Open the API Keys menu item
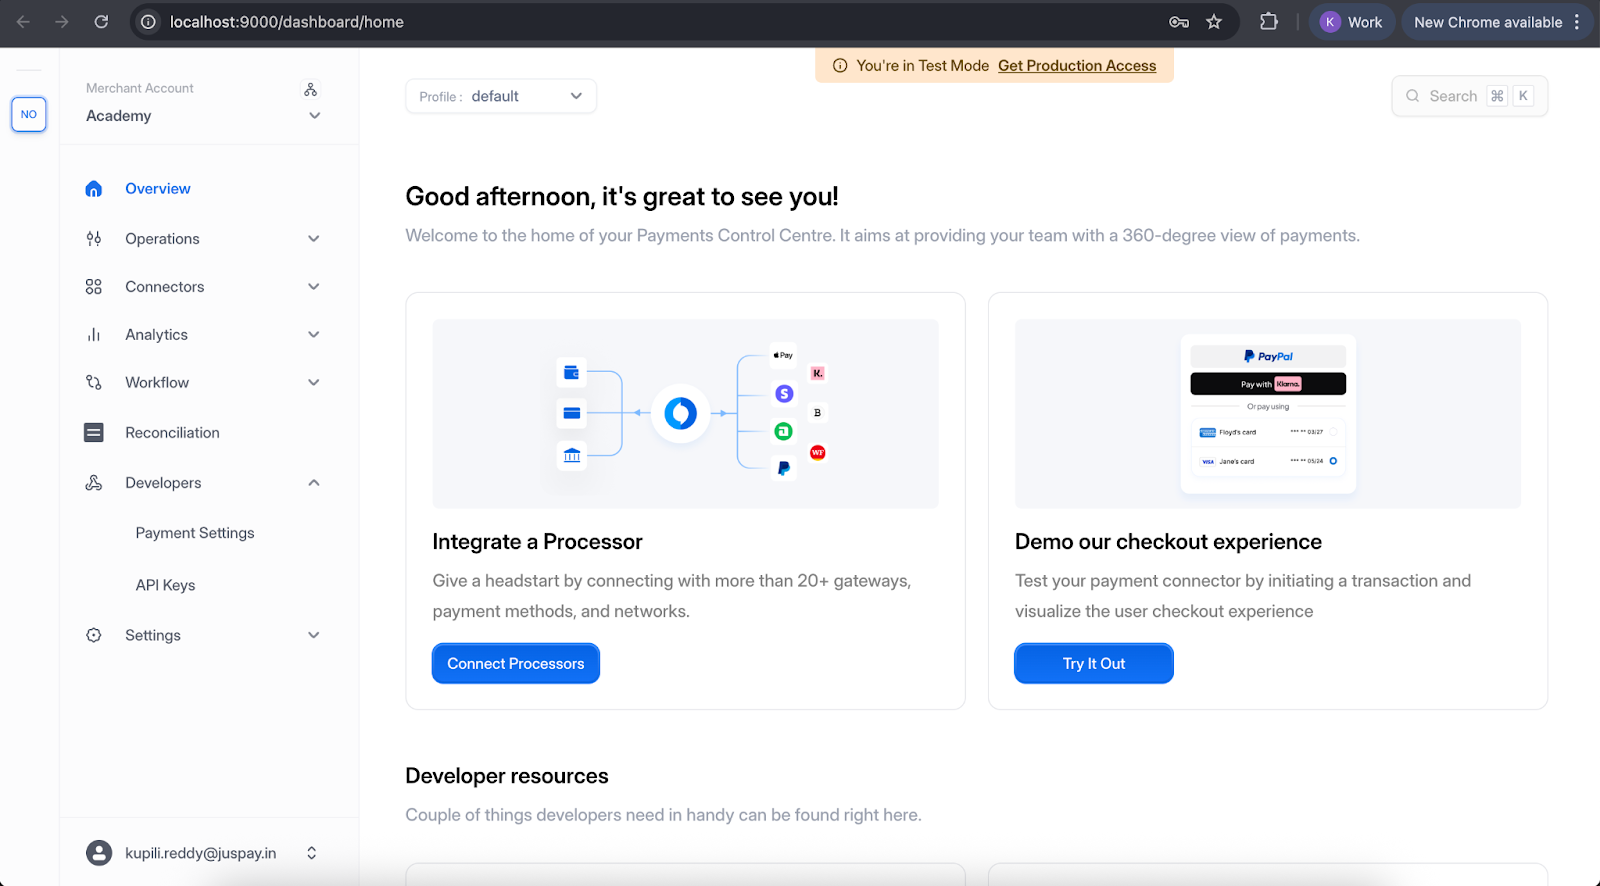Viewport: 1600px width, 886px height. click(166, 586)
